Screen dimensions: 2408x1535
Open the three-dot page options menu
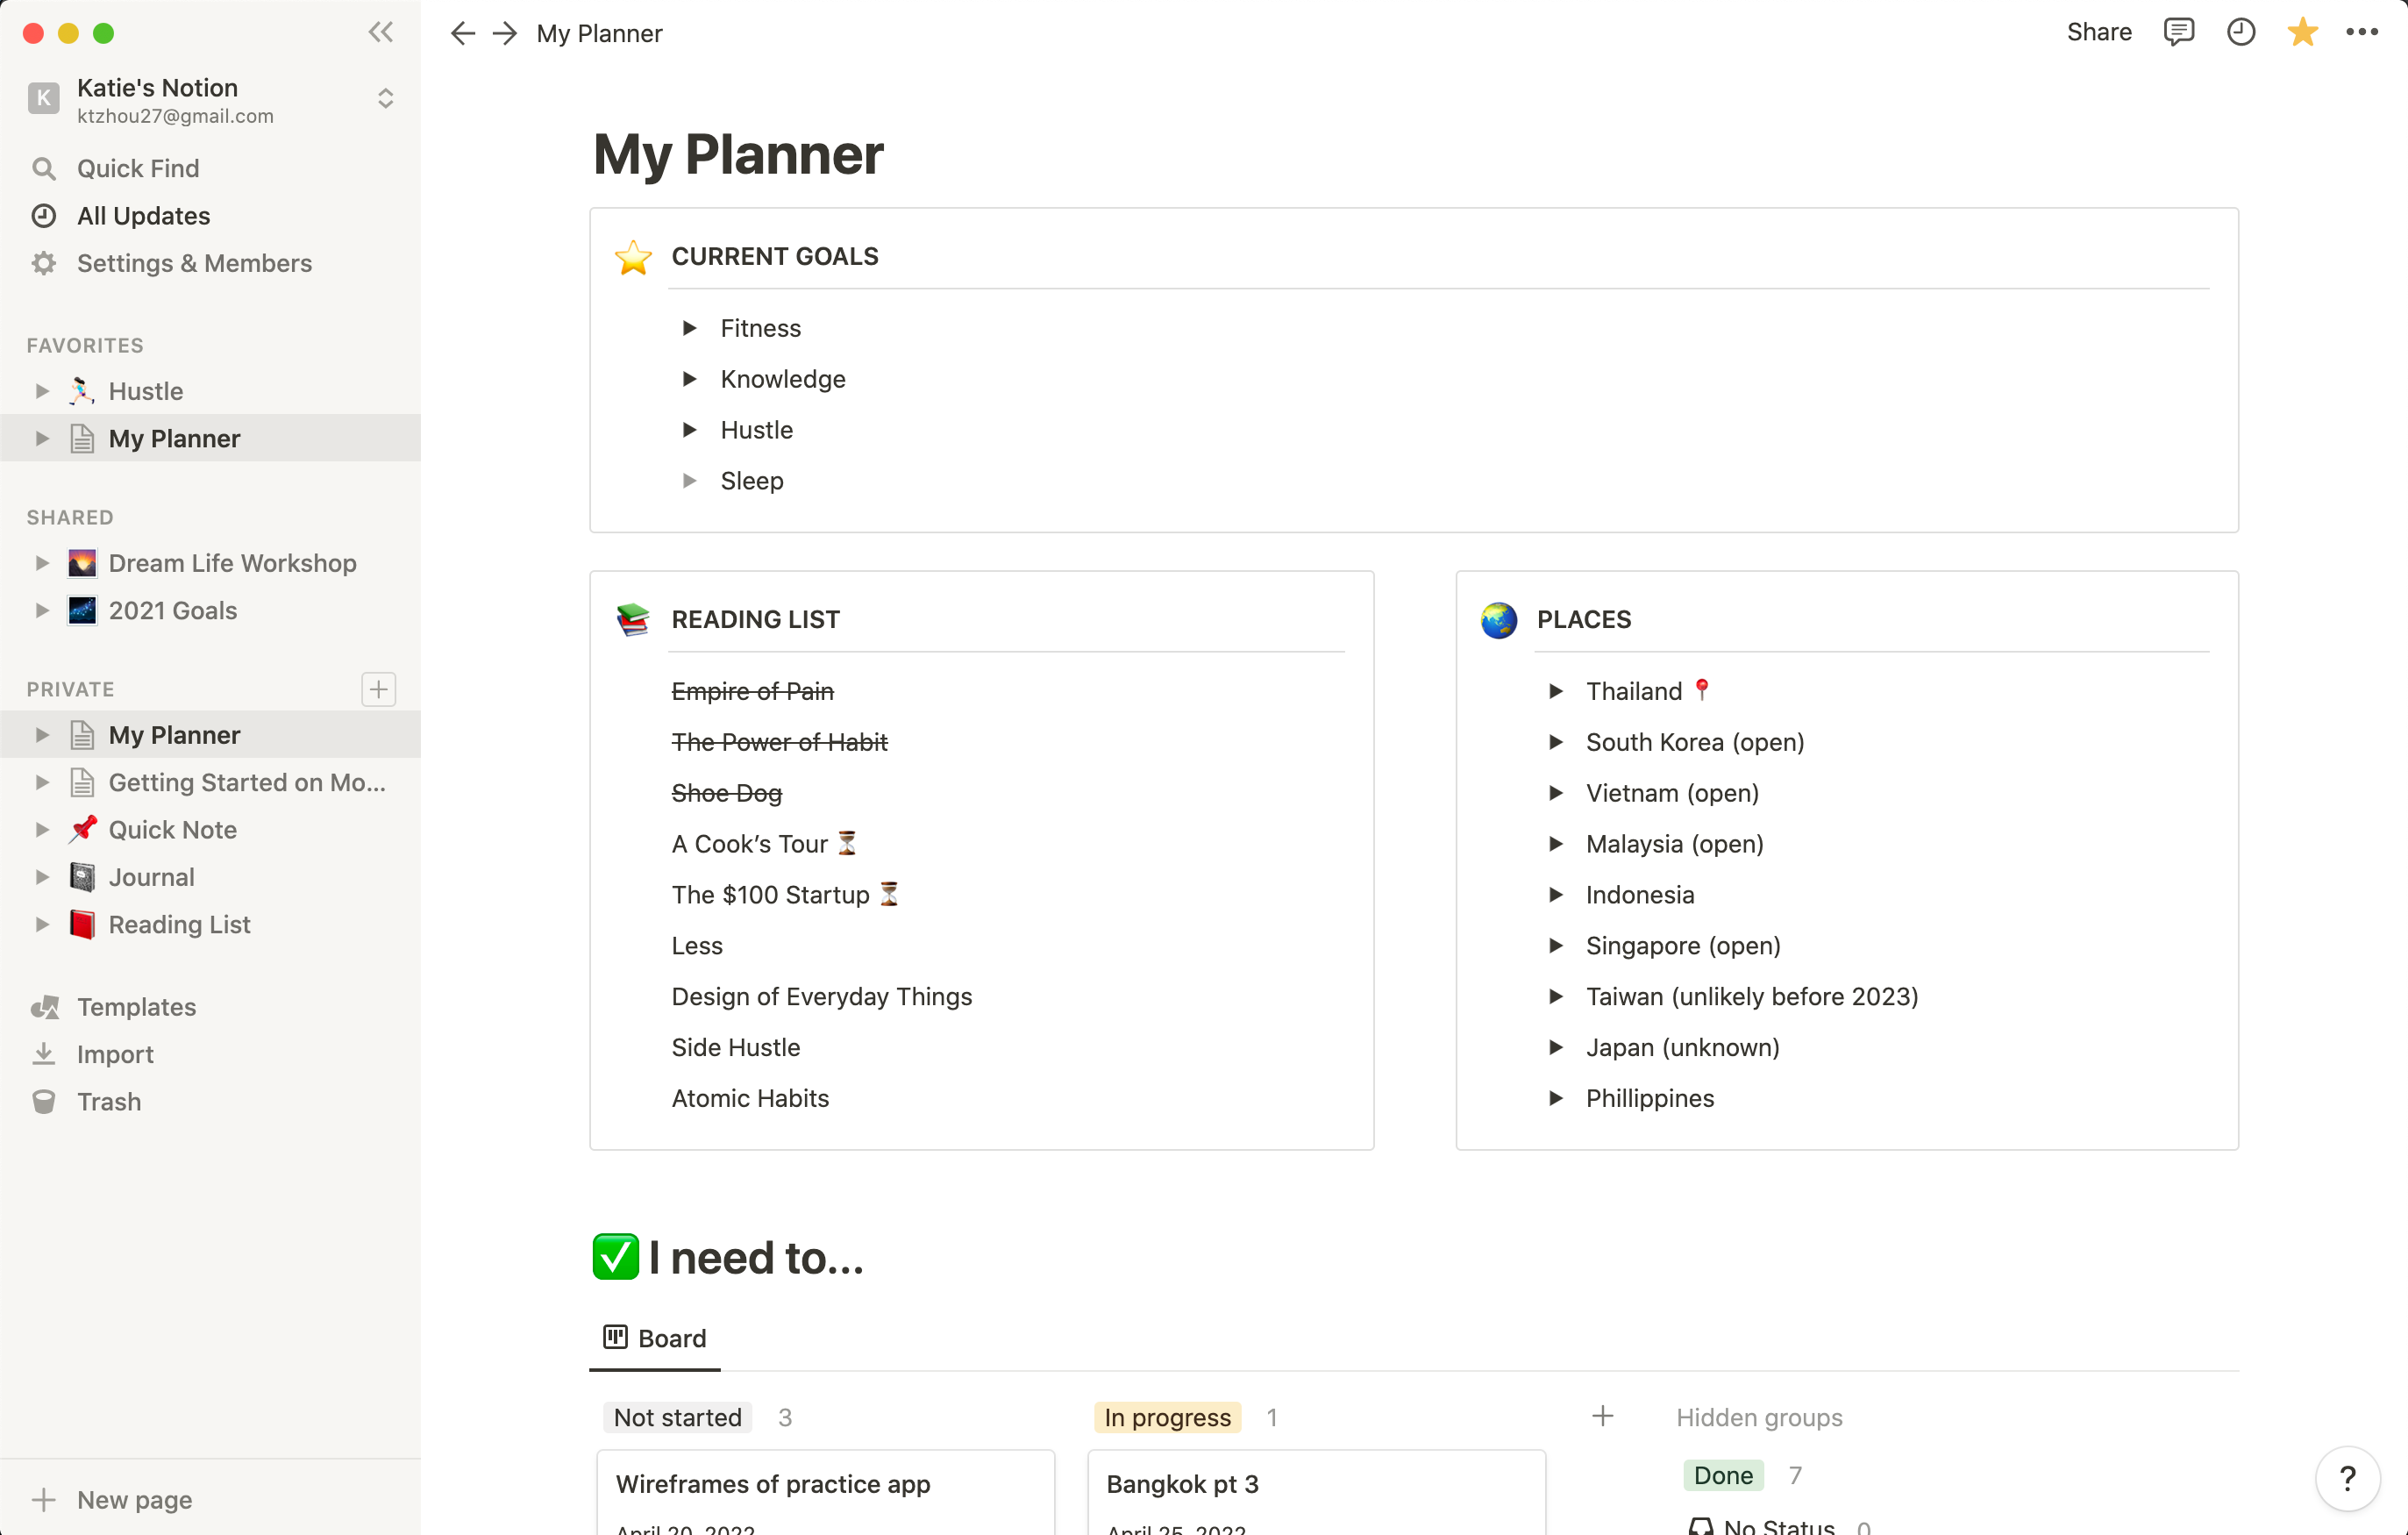pos(2362,33)
